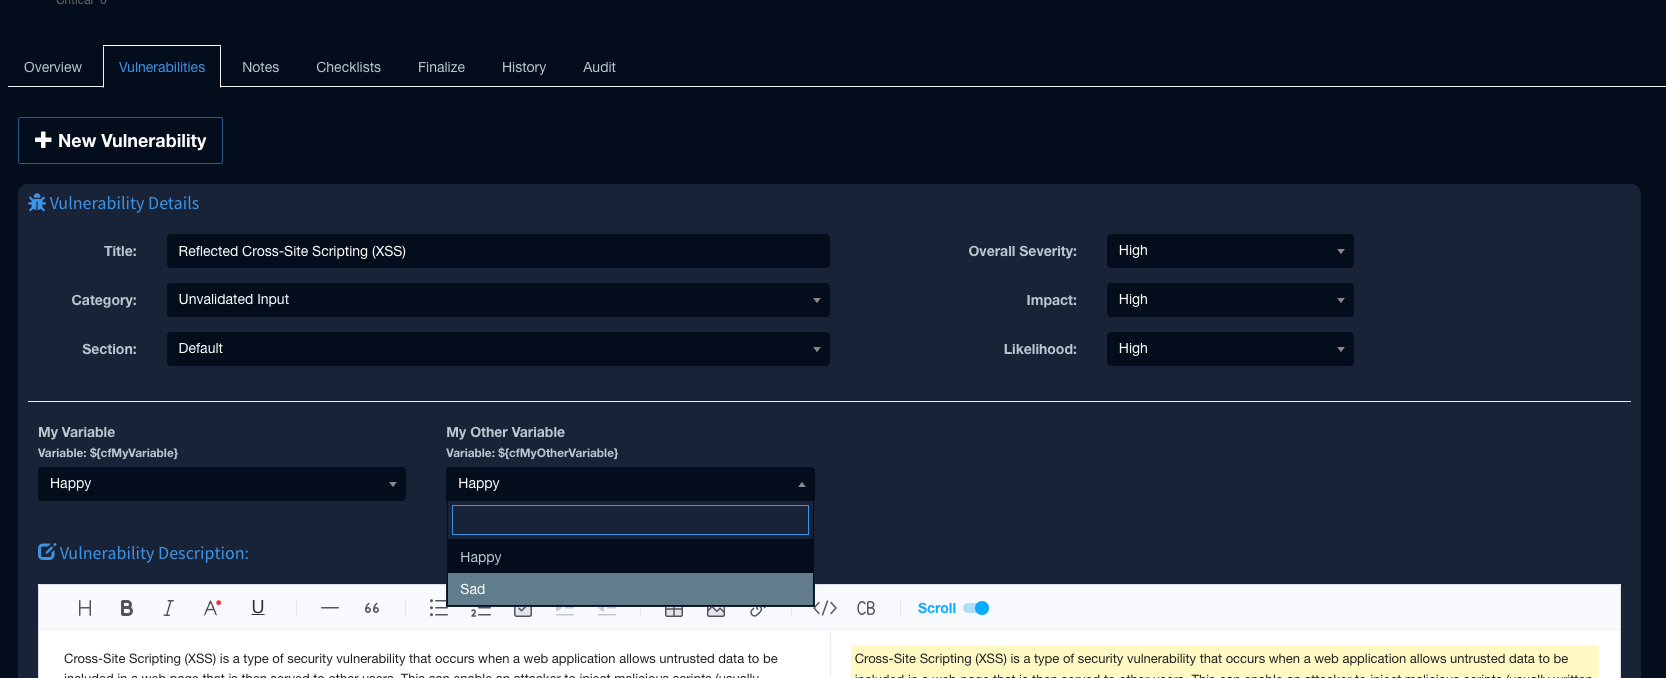This screenshot has height=678, width=1666.
Task: Insert inline code with the </> icon
Action: [x=826, y=608]
